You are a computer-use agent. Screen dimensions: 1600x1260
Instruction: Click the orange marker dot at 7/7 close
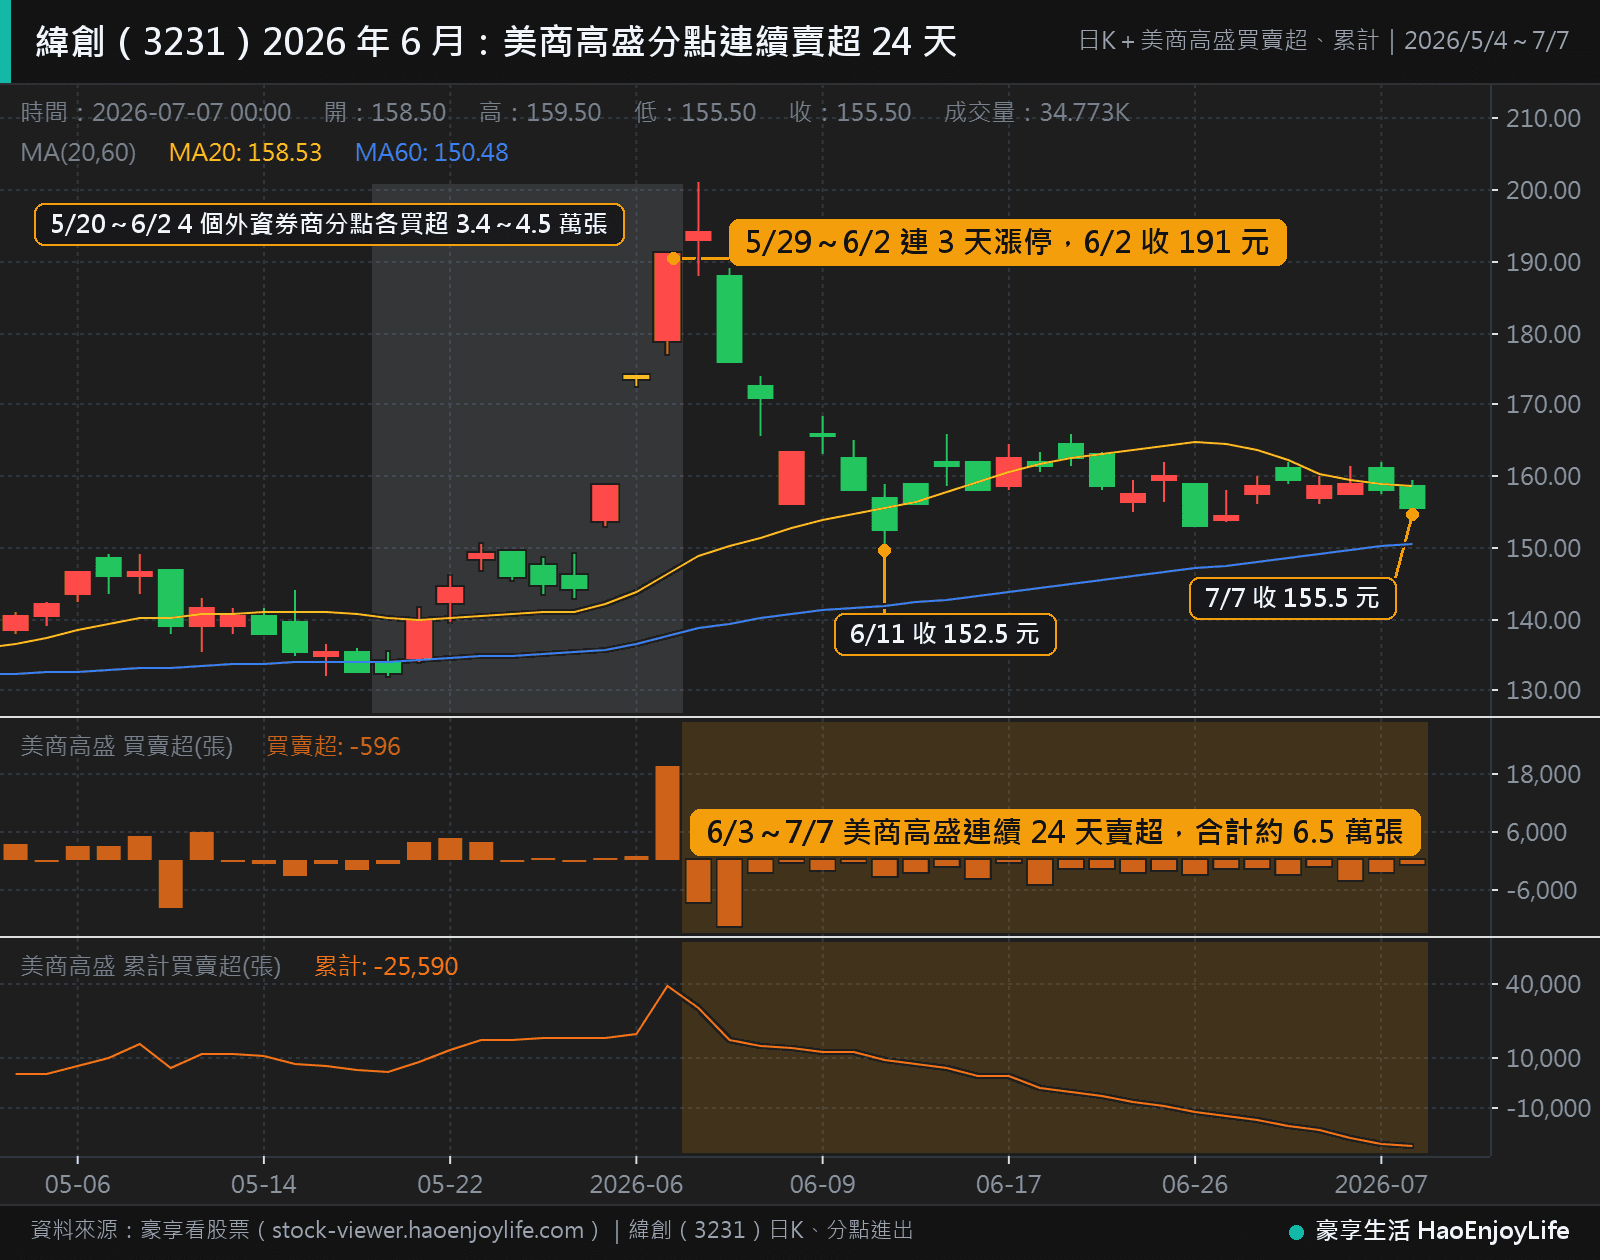1412,514
